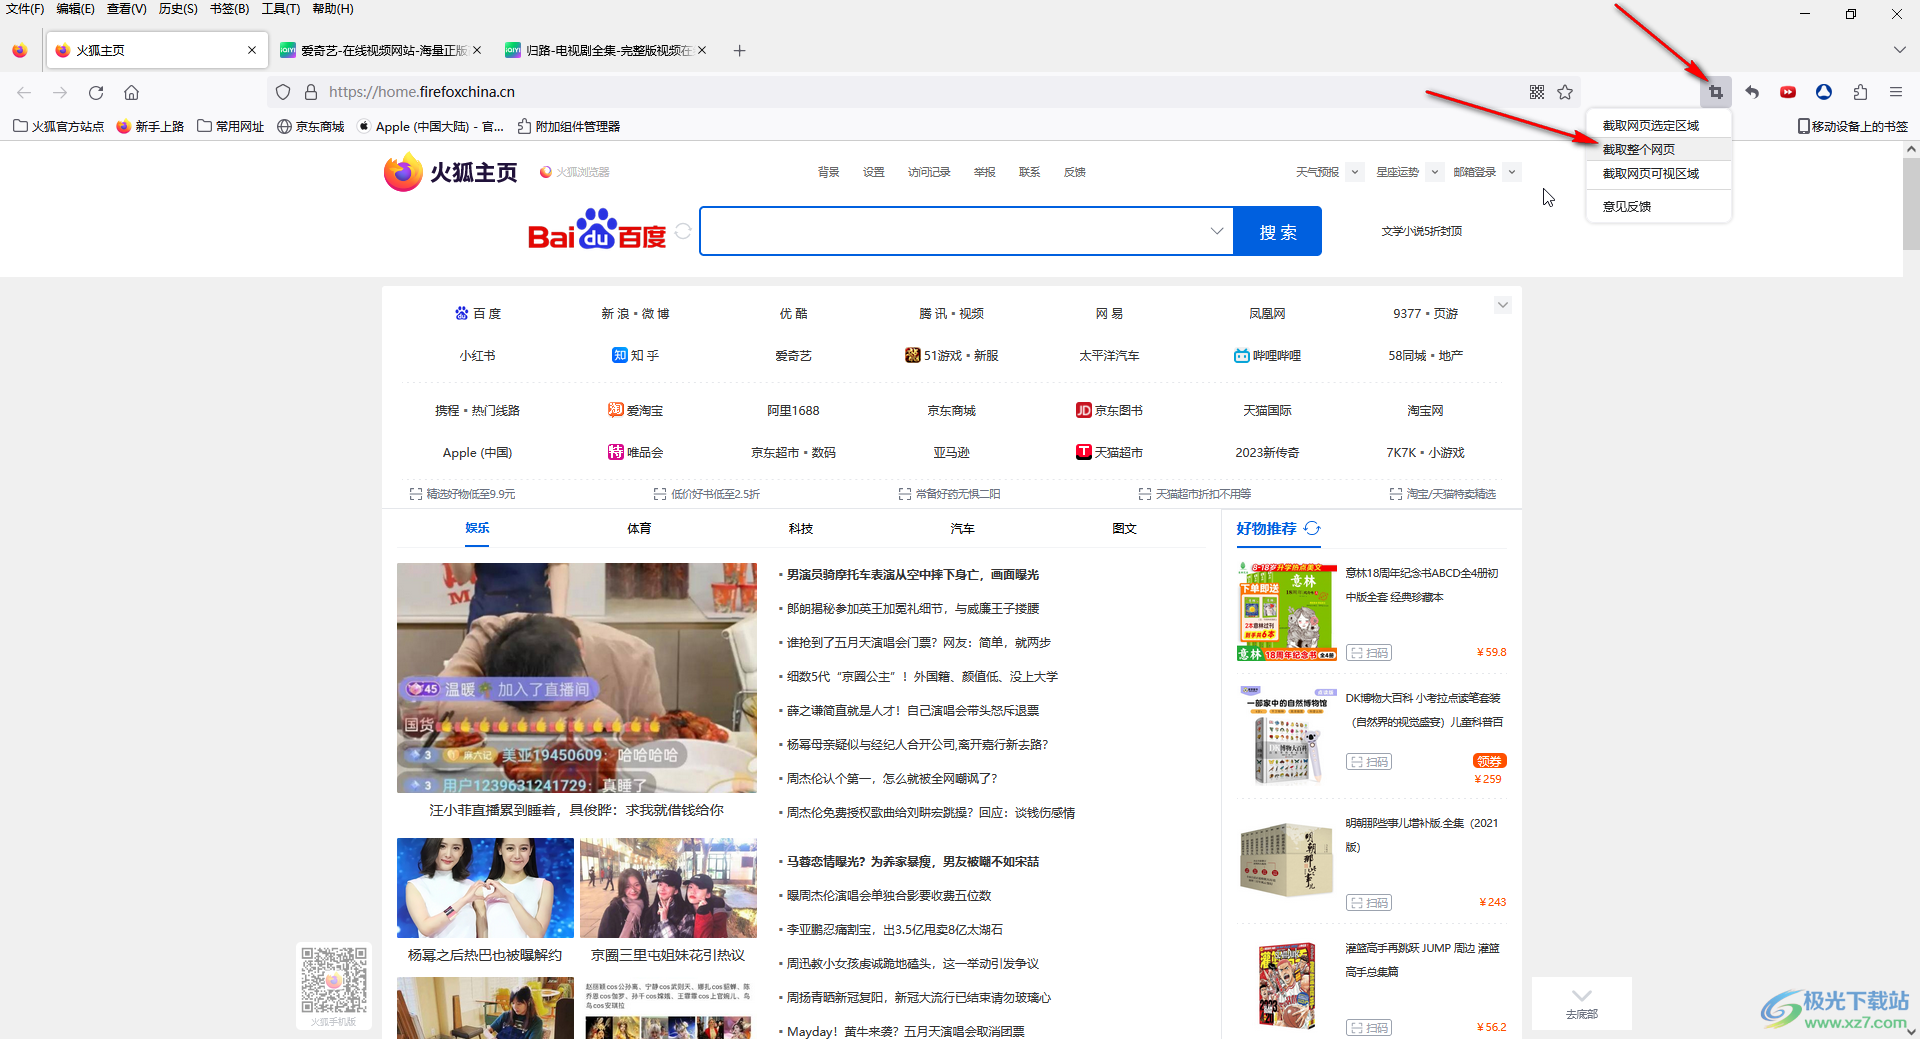Click the 意林18周年纪念书 product thumbnail
Image resolution: width=1920 pixels, height=1039 pixels.
1286,611
